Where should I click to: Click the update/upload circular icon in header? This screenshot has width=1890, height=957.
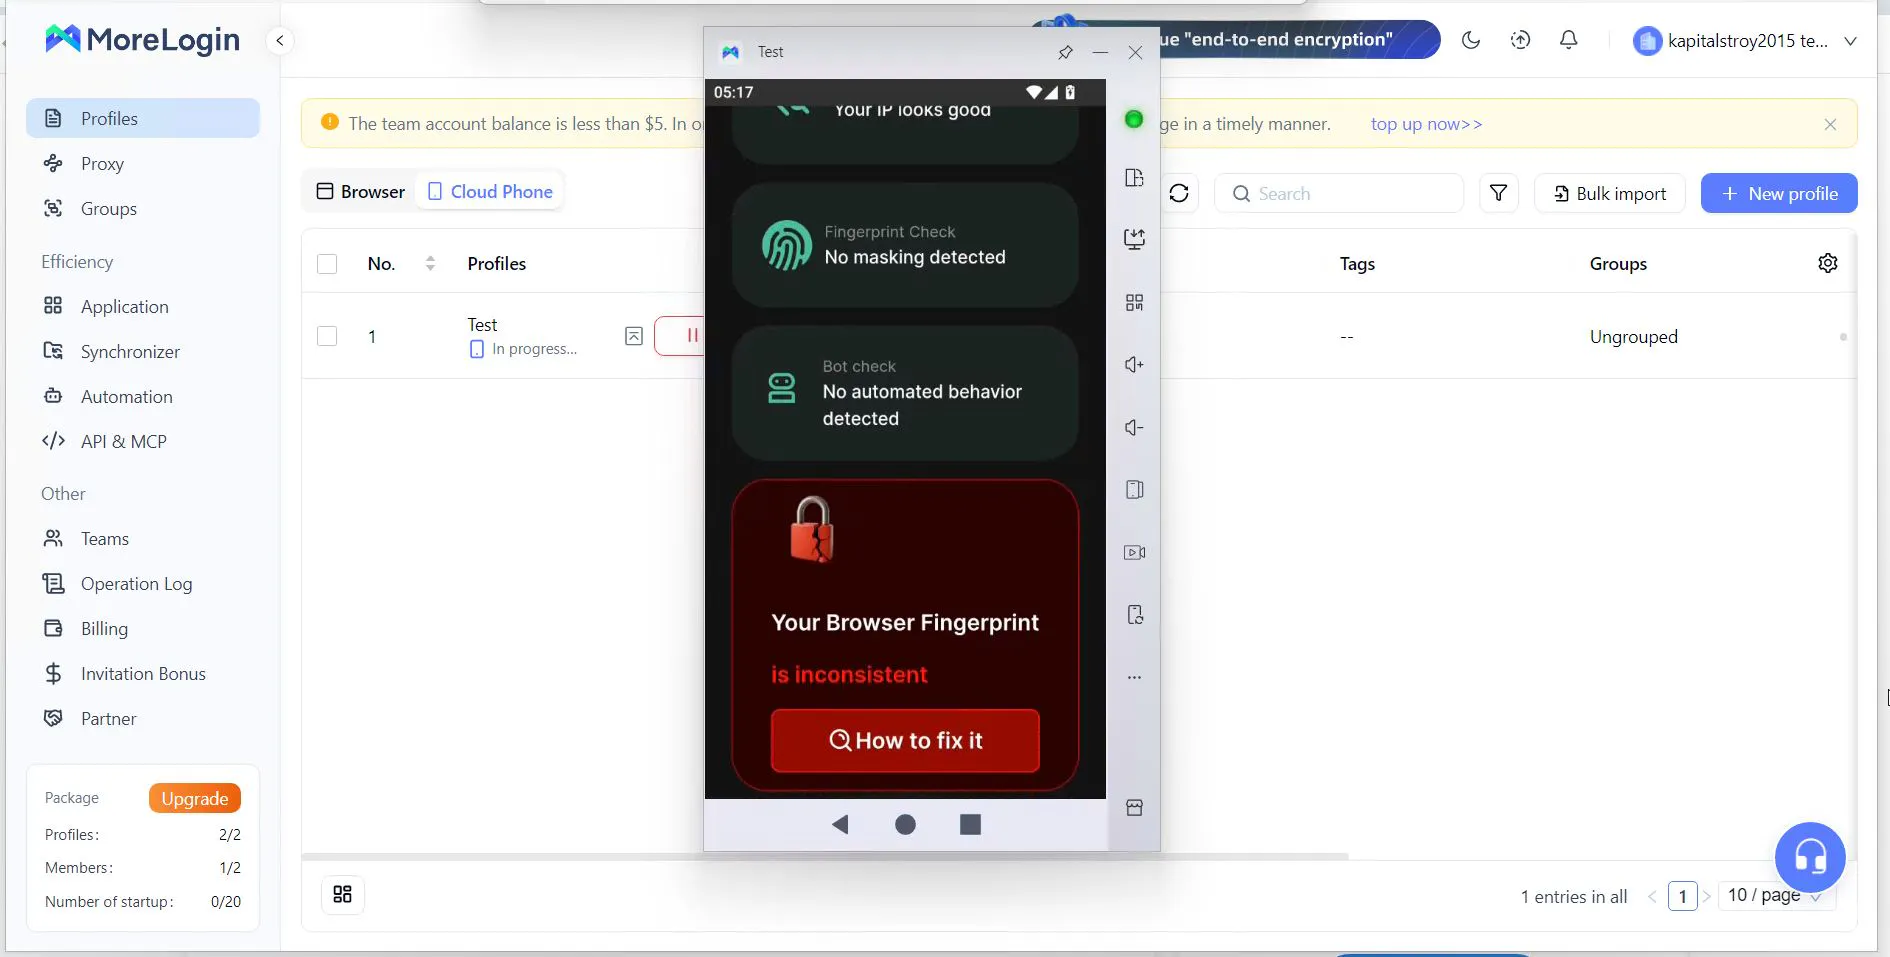point(1520,40)
